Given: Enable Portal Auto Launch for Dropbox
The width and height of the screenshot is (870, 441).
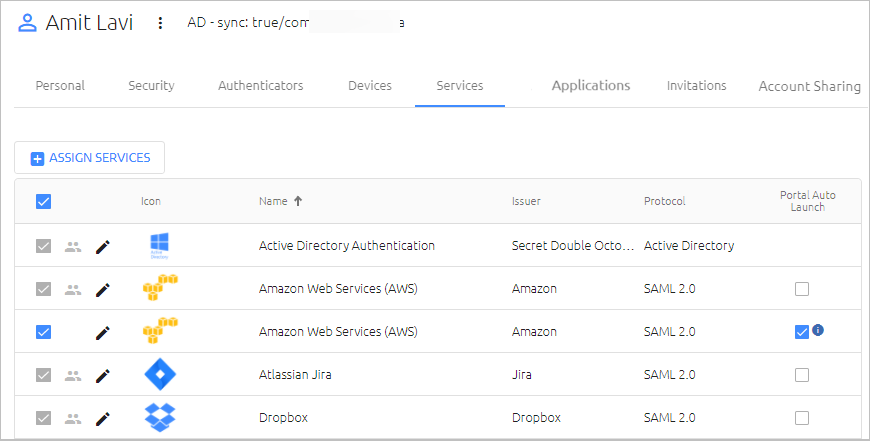Looking at the screenshot, I should [x=802, y=418].
